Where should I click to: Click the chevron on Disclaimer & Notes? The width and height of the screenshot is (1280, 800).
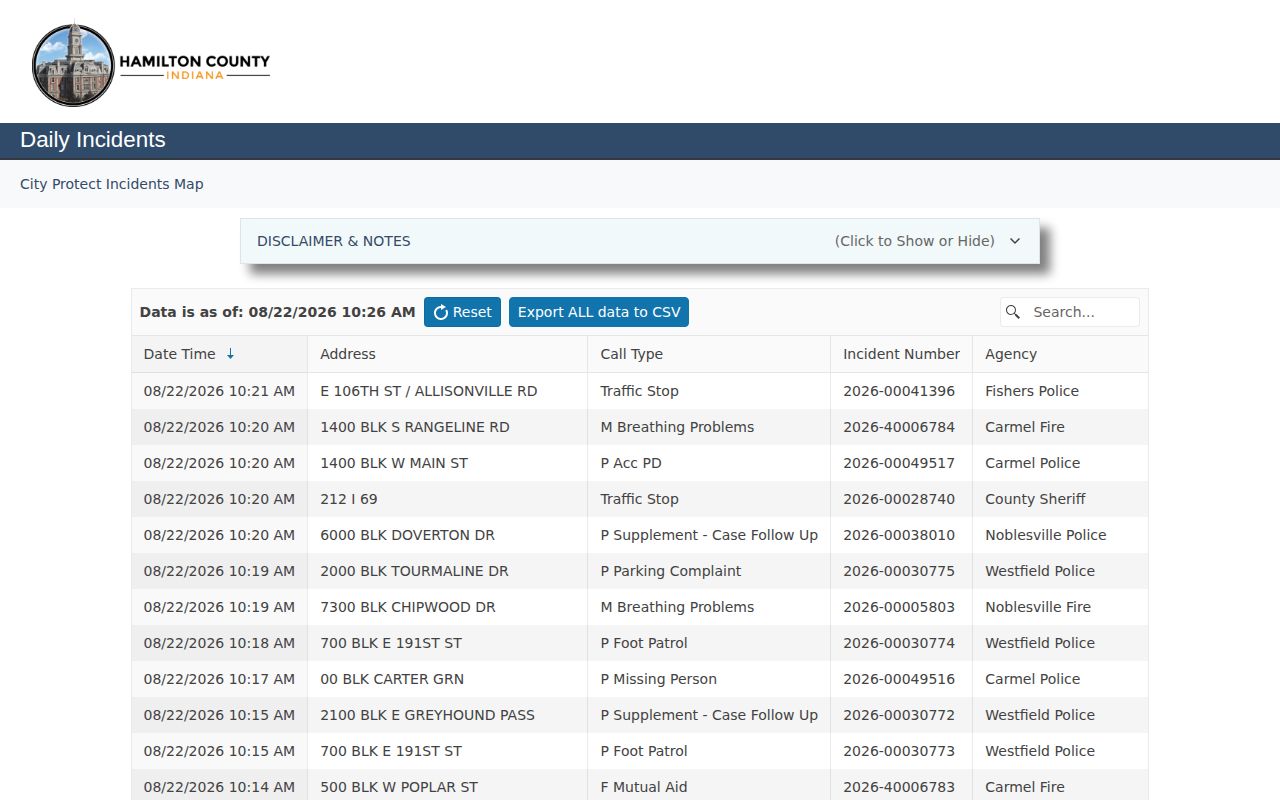click(x=1015, y=241)
